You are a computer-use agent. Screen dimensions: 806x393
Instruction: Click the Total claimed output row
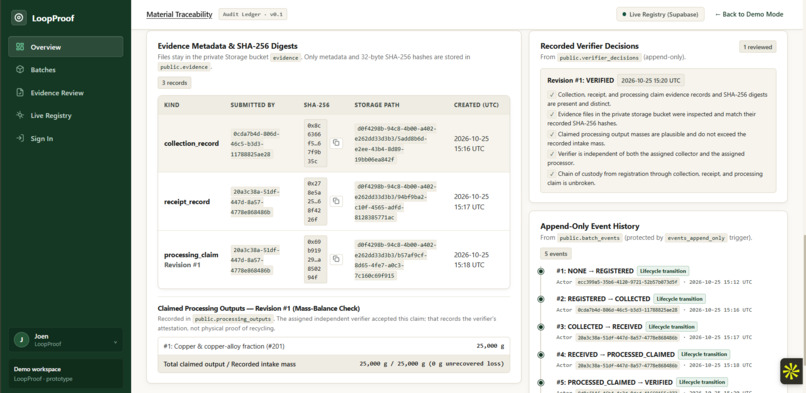point(334,364)
